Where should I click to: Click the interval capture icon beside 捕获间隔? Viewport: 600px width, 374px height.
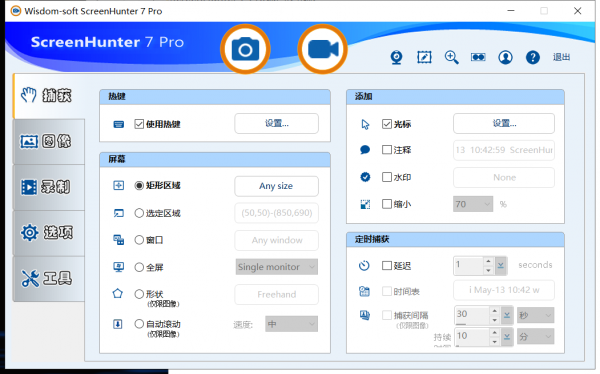point(365,315)
